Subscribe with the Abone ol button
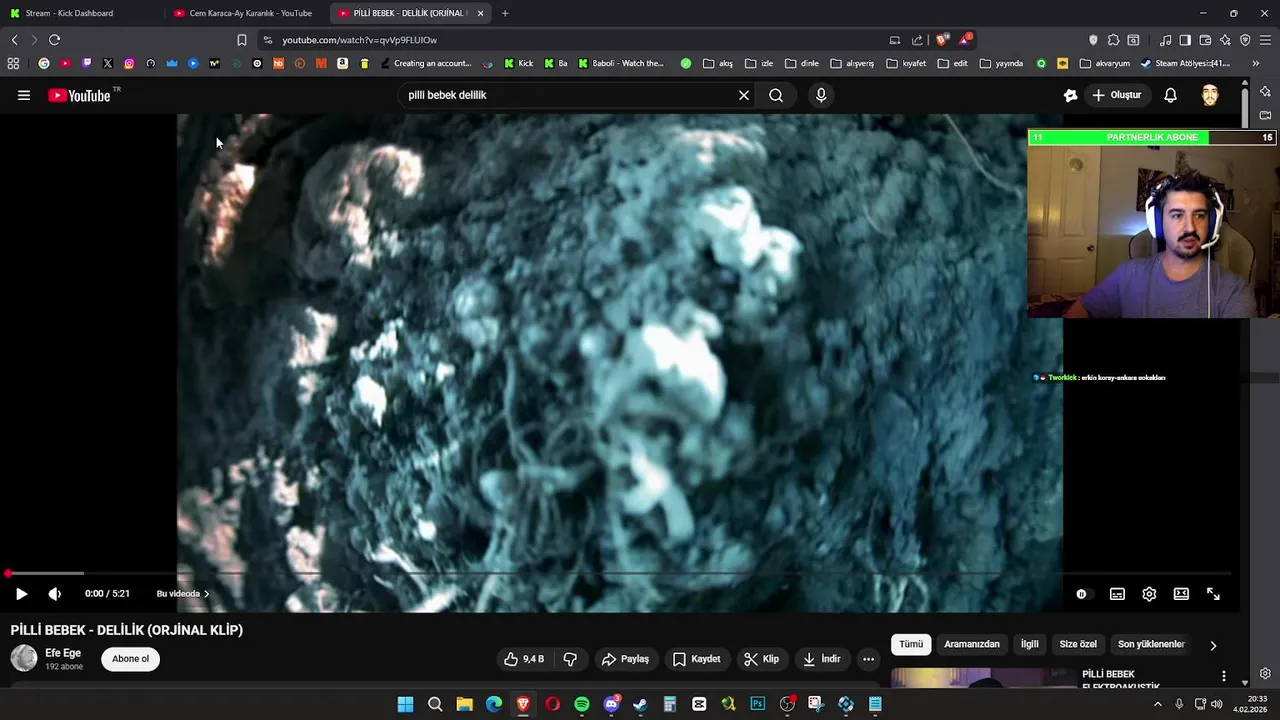 [130, 659]
